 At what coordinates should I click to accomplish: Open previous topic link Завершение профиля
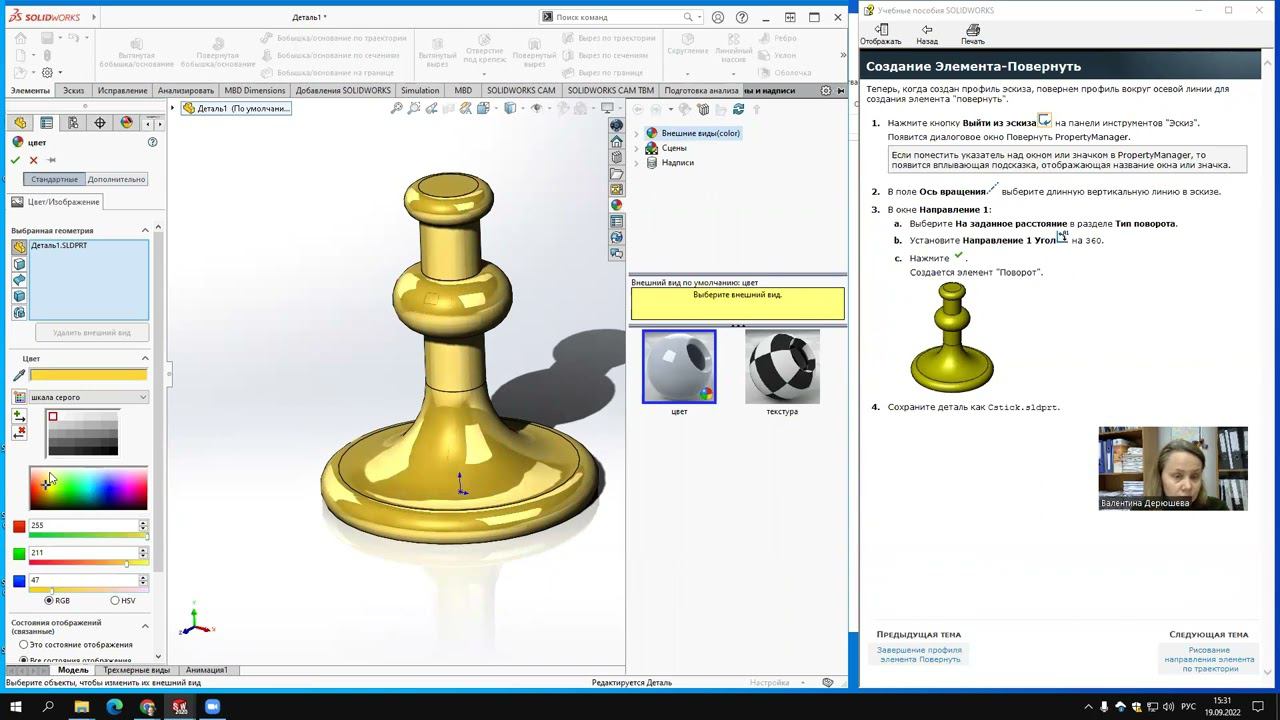tap(919, 654)
